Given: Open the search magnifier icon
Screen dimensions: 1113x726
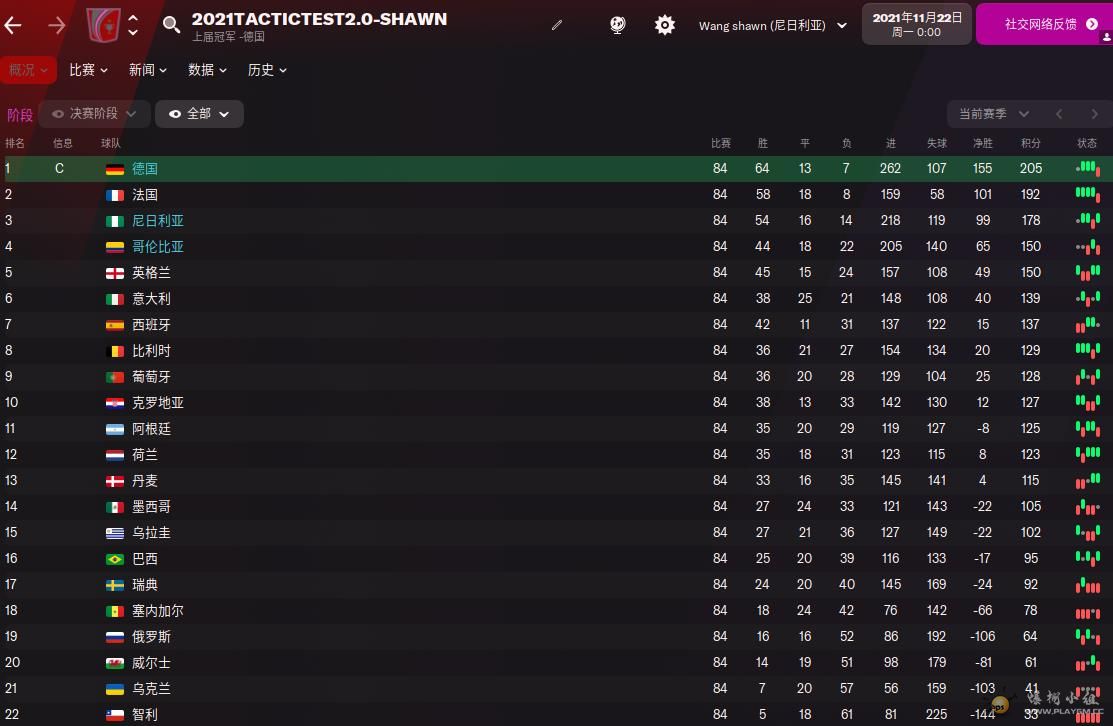Looking at the screenshot, I should 171,25.
